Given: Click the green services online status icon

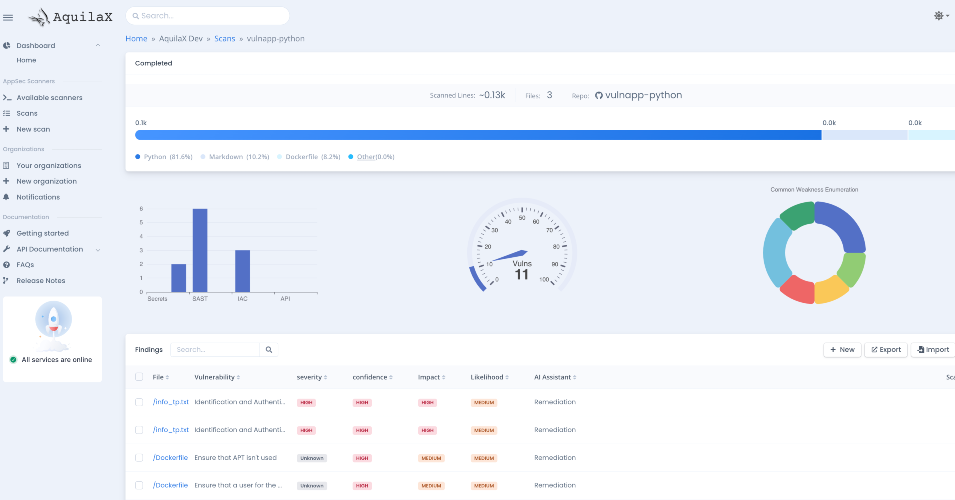Looking at the screenshot, I should (13, 360).
